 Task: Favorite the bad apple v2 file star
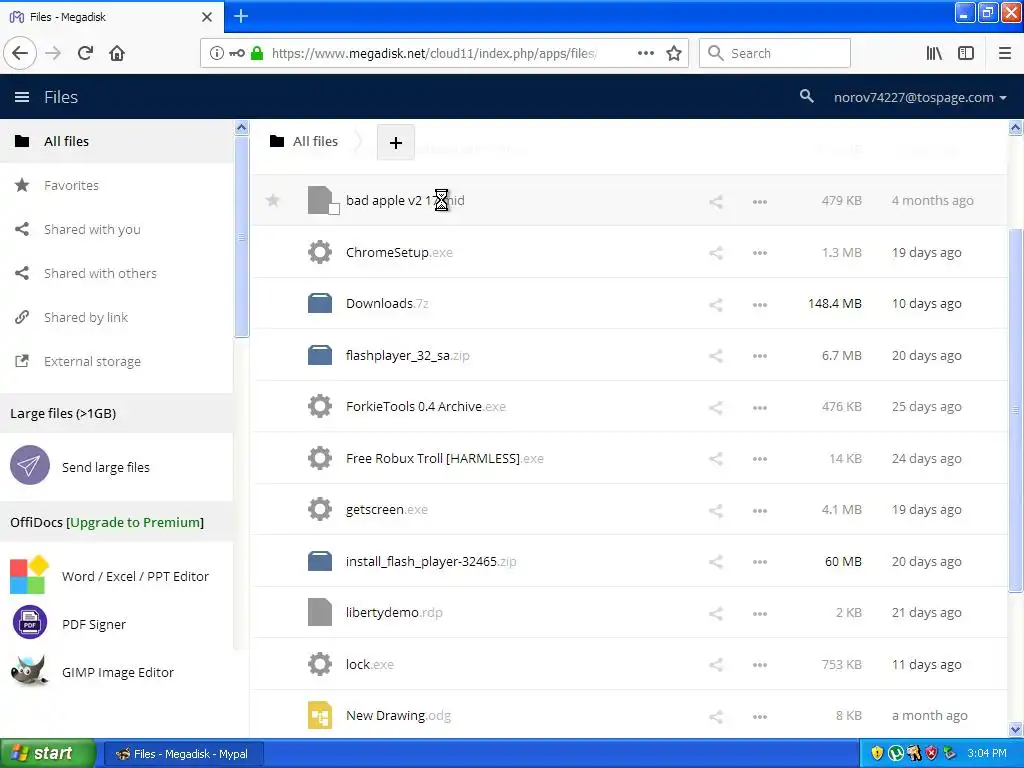(x=273, y=200)
